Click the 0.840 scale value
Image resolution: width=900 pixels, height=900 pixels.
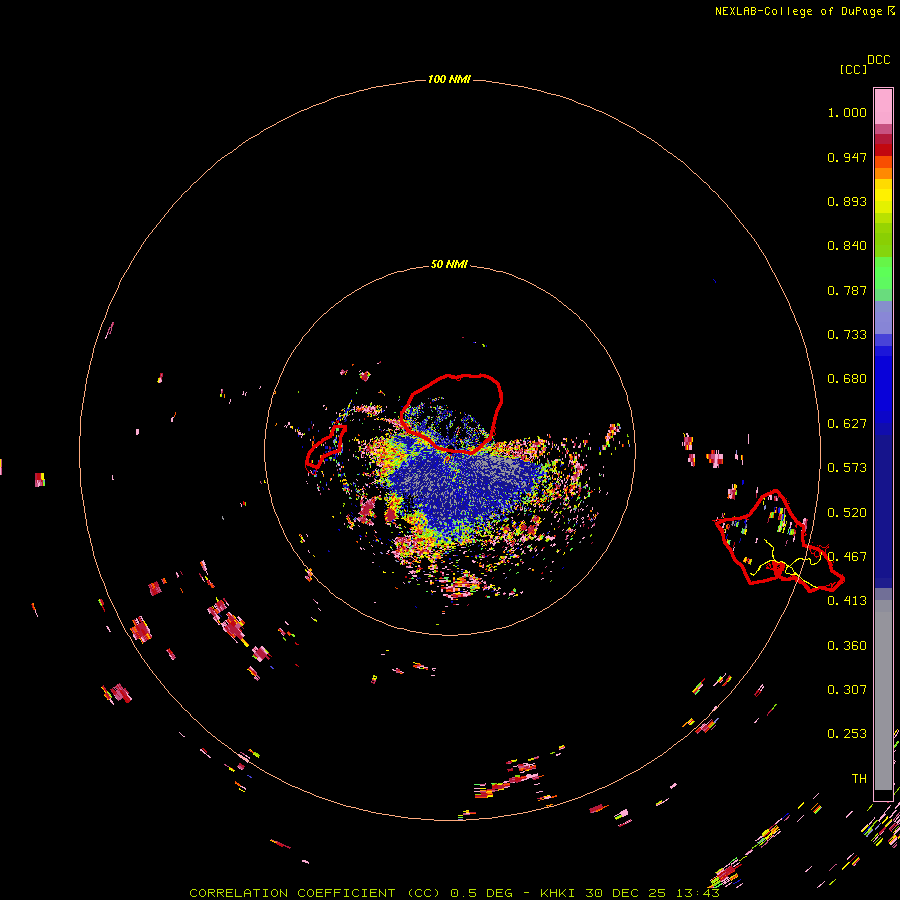click(847, 246)
